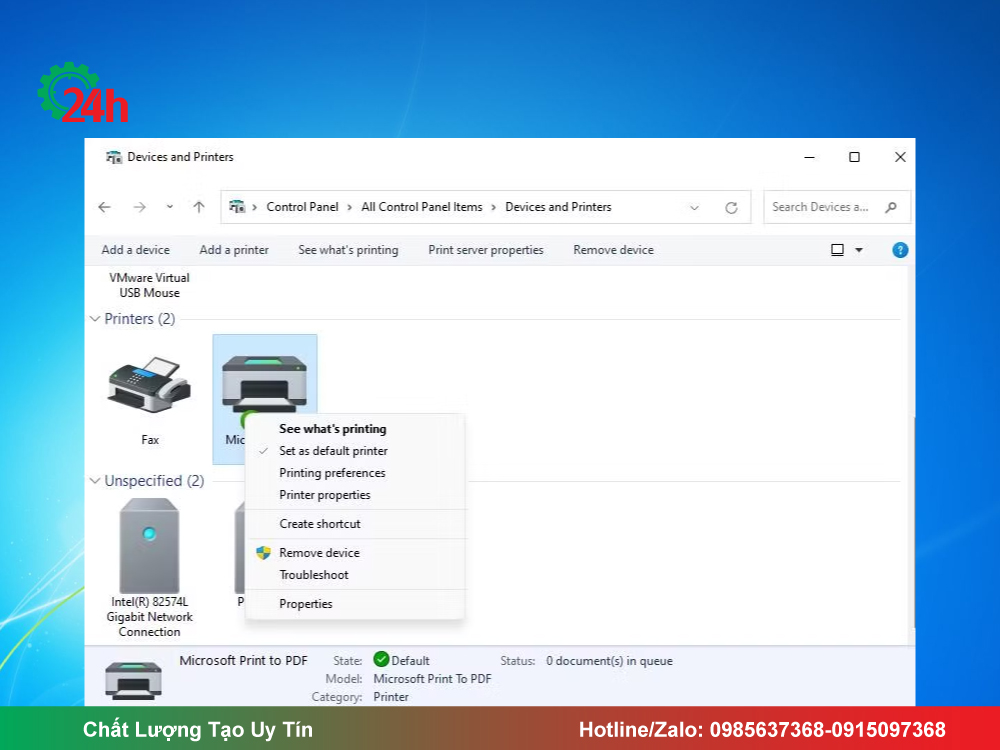Click the forward navigation arrow

click(140, 207)
